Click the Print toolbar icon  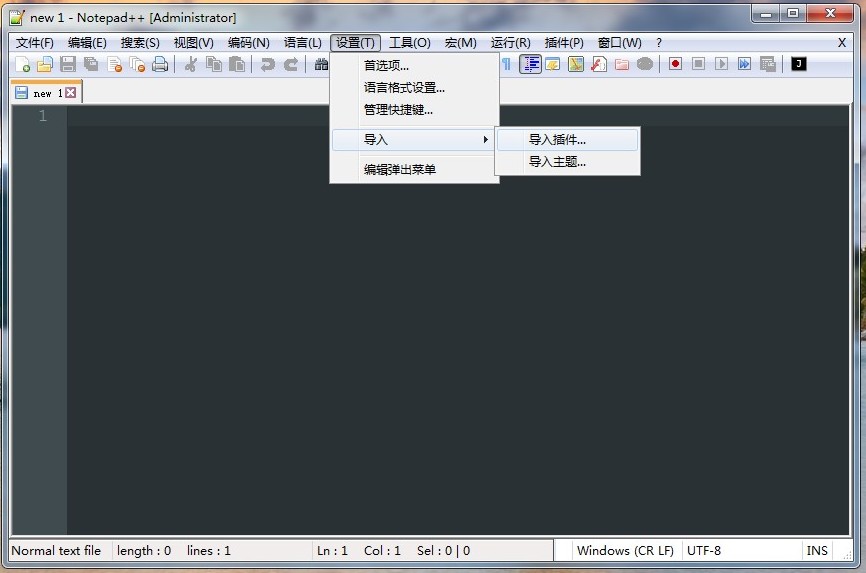tap(160, 65)
